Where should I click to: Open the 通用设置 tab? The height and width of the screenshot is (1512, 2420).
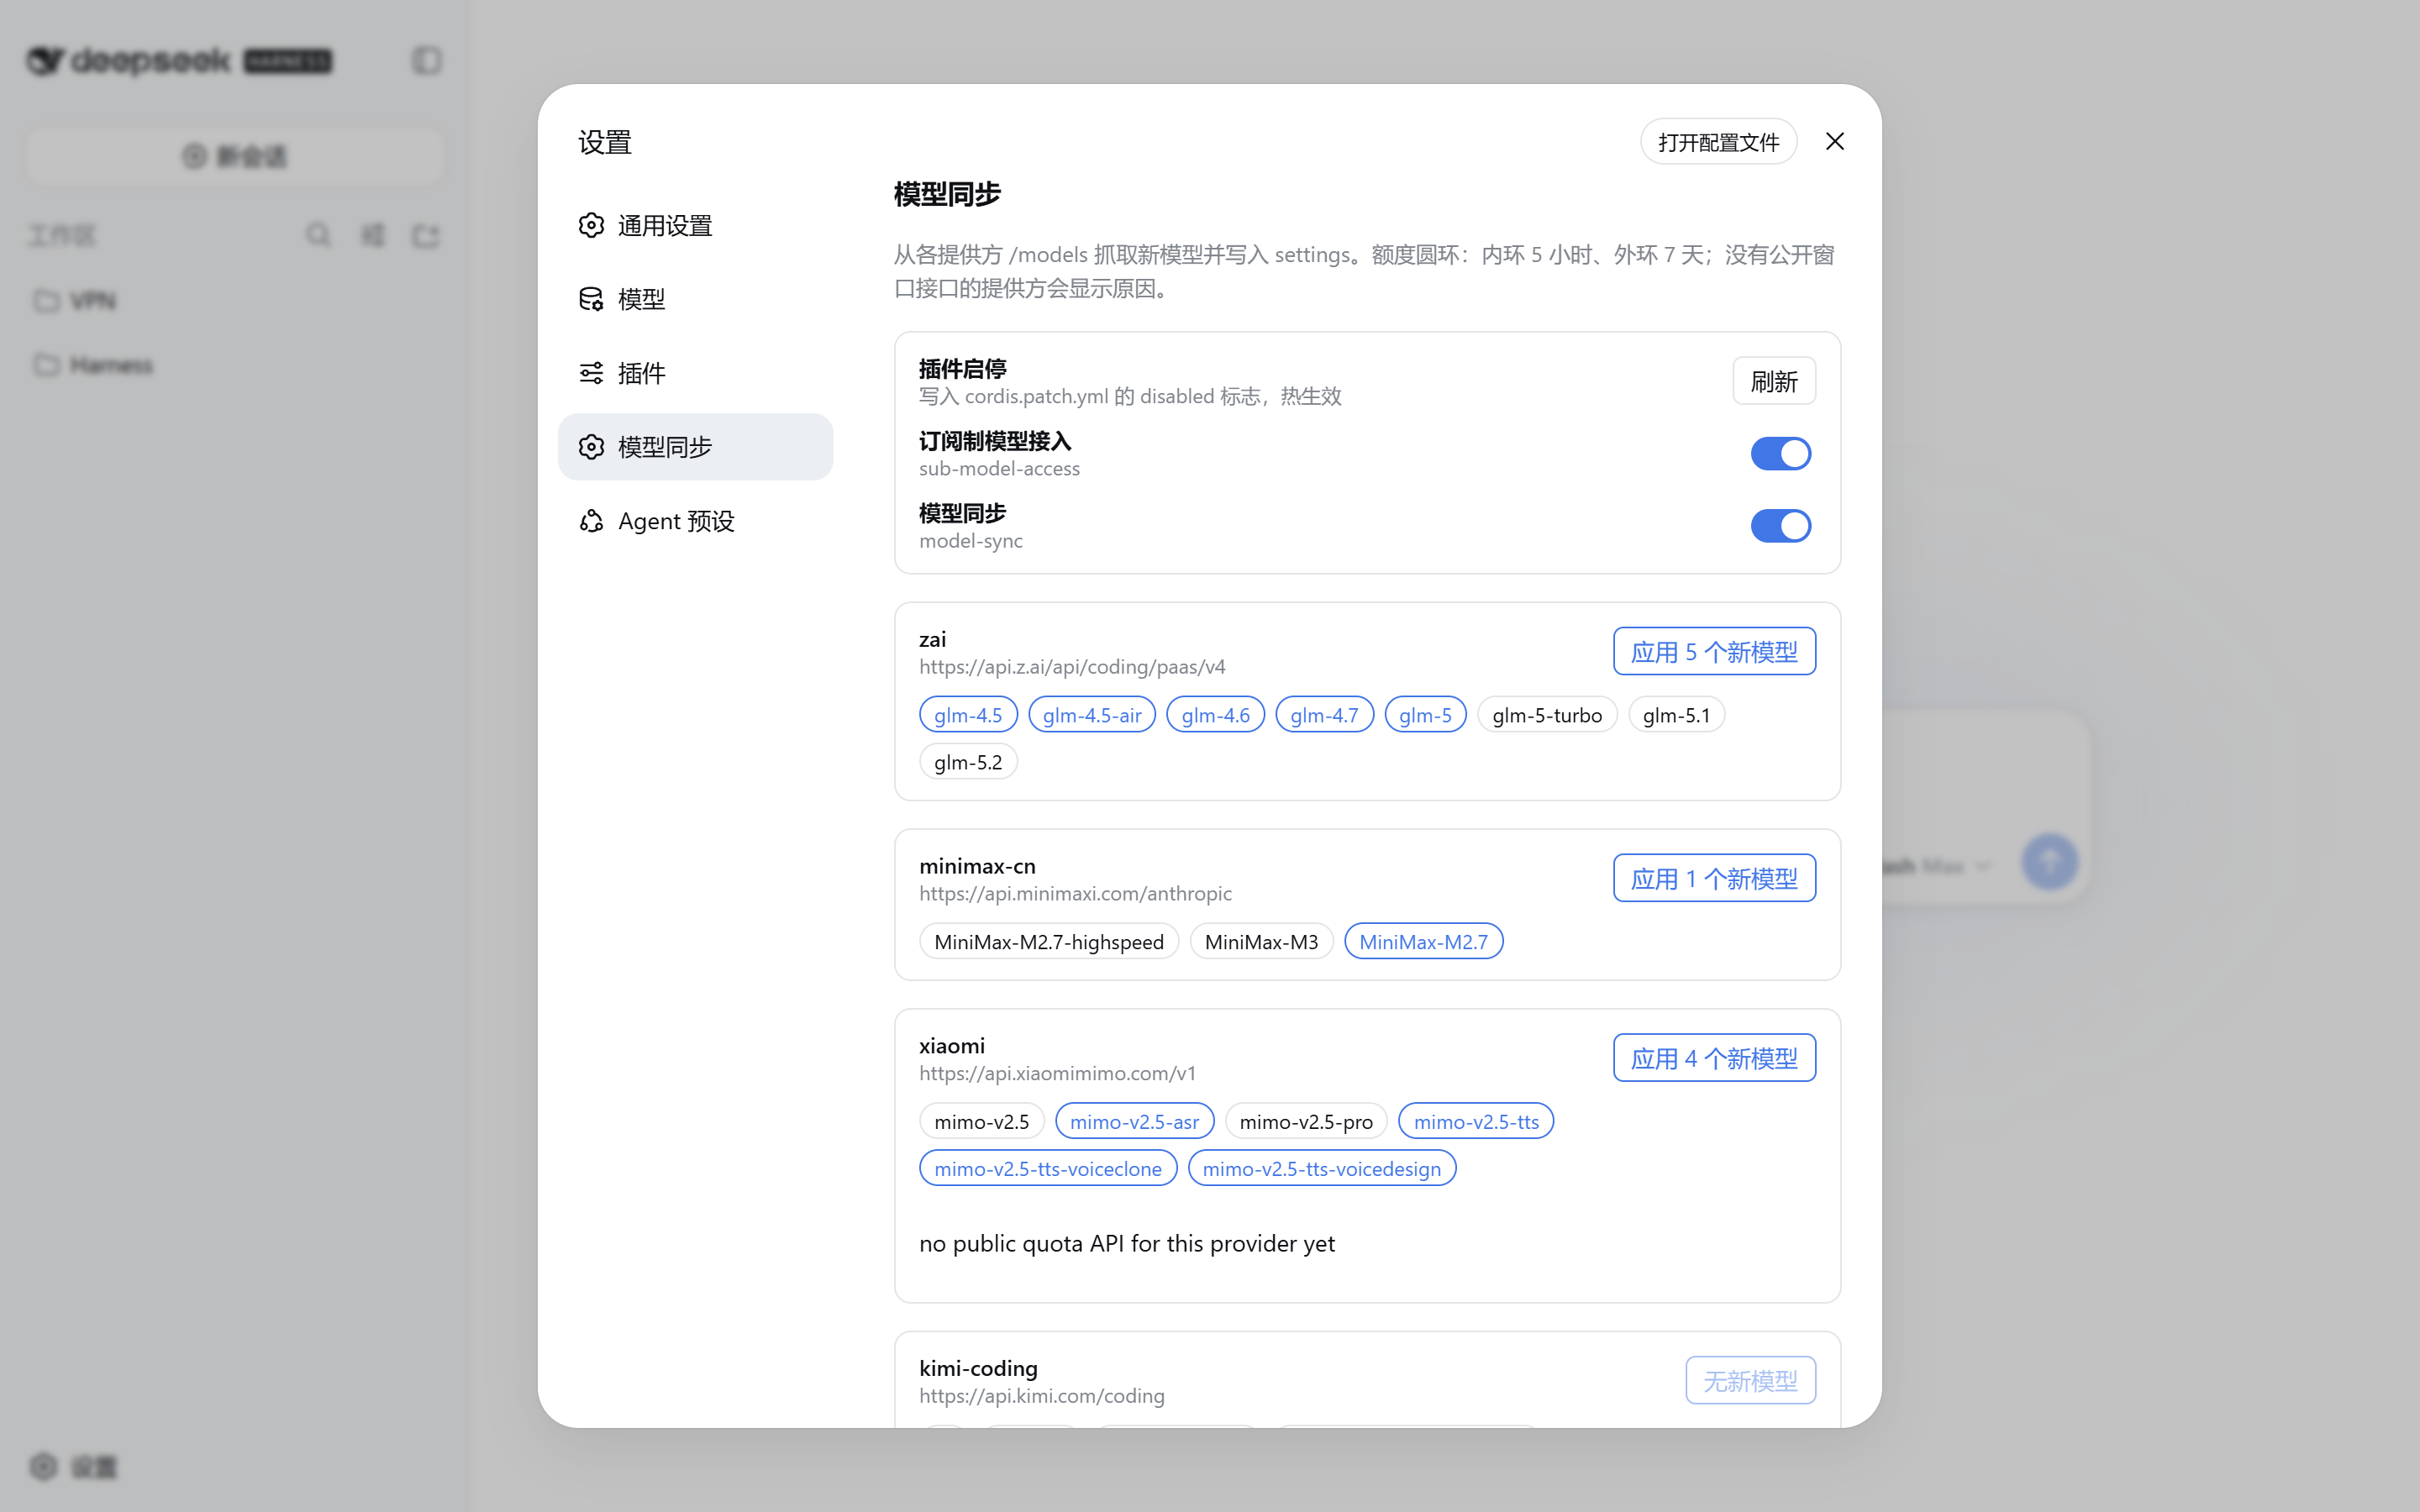[x=695, y=226]
